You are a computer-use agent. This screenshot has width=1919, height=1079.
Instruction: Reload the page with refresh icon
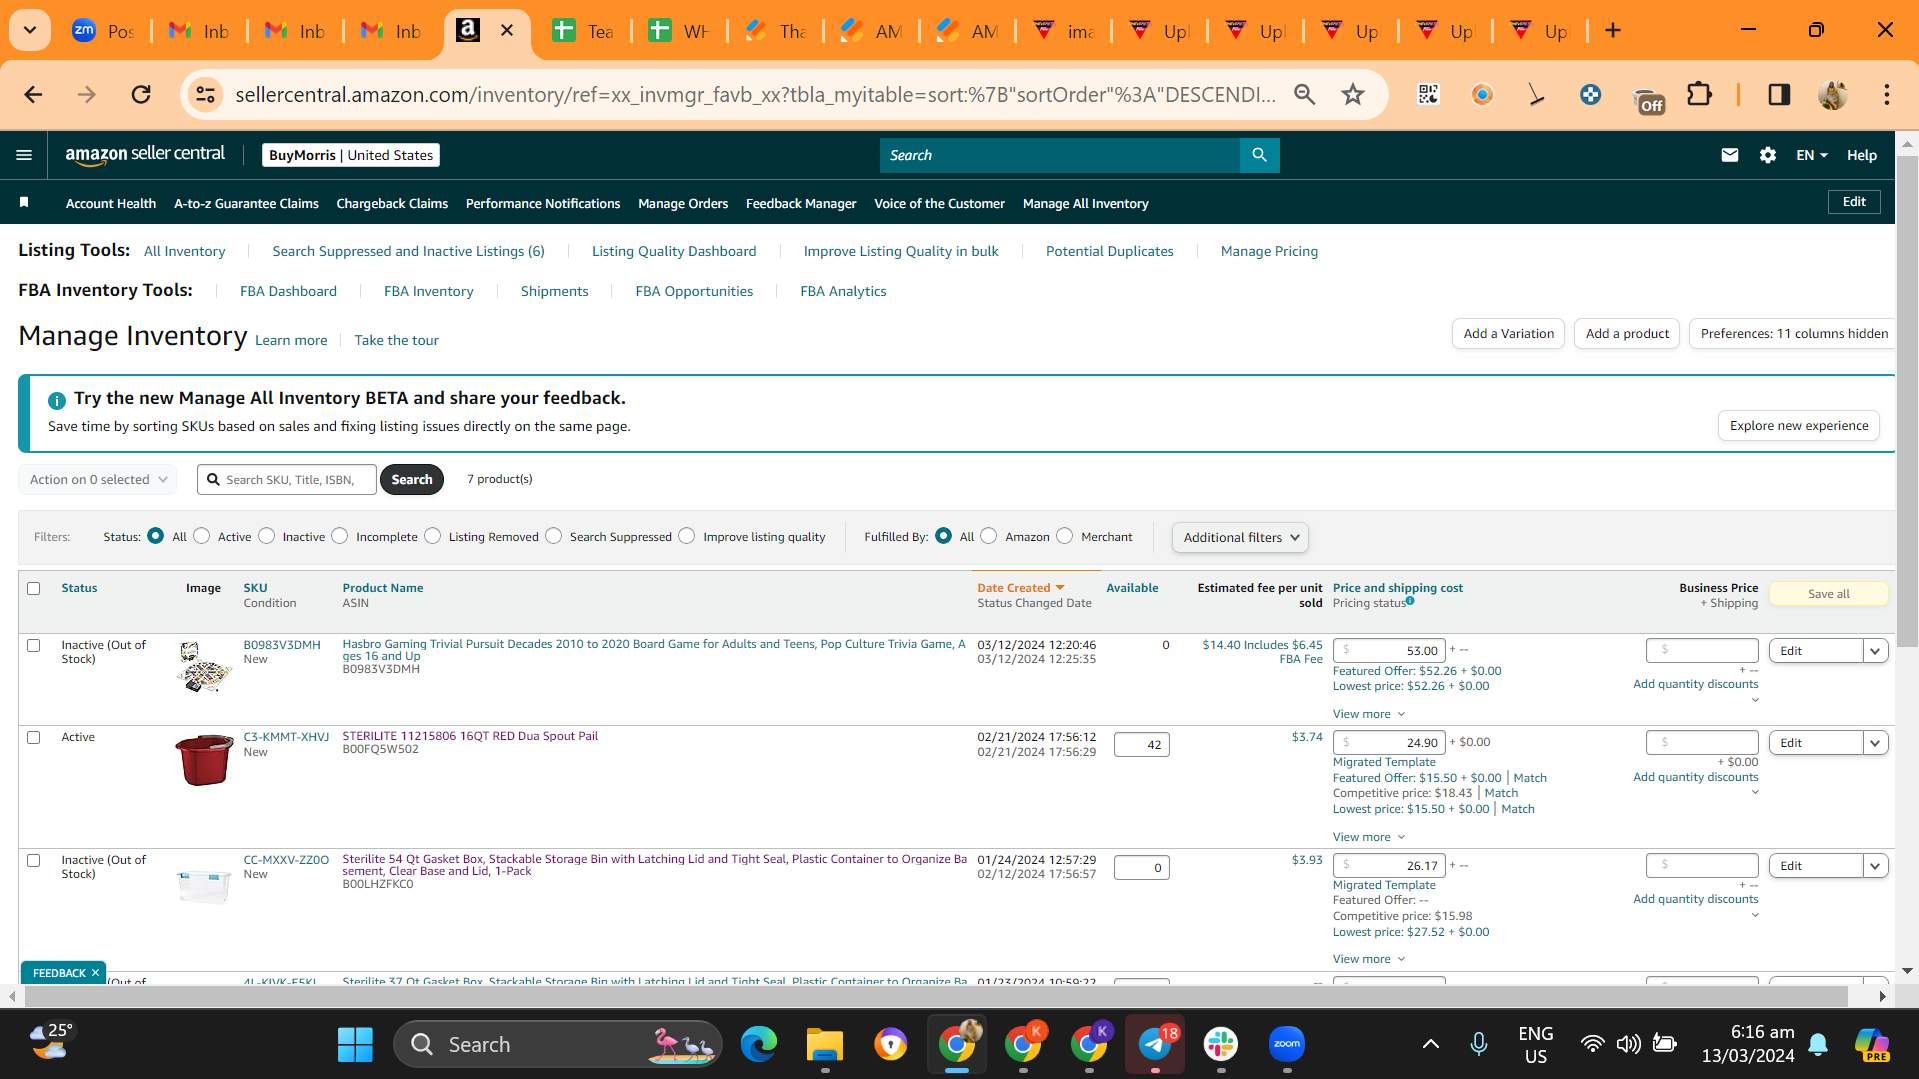141,94
